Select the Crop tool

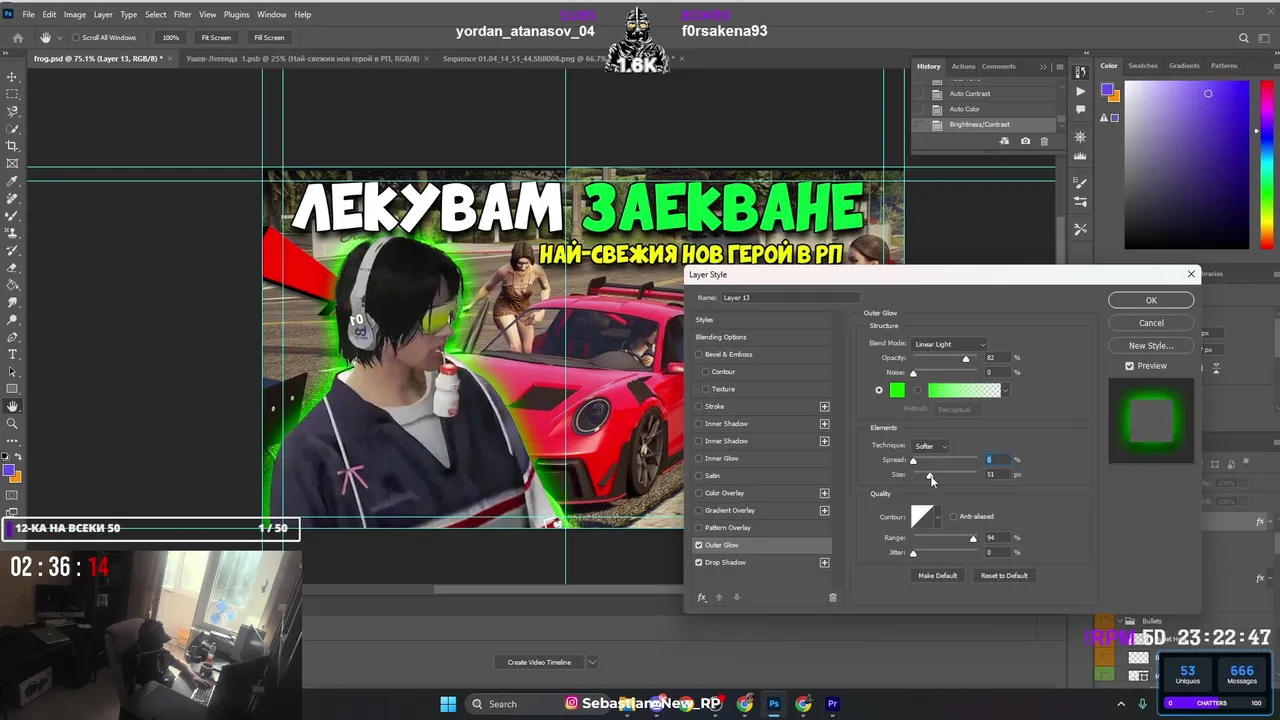pyautogui.click(x=12, y=146)
